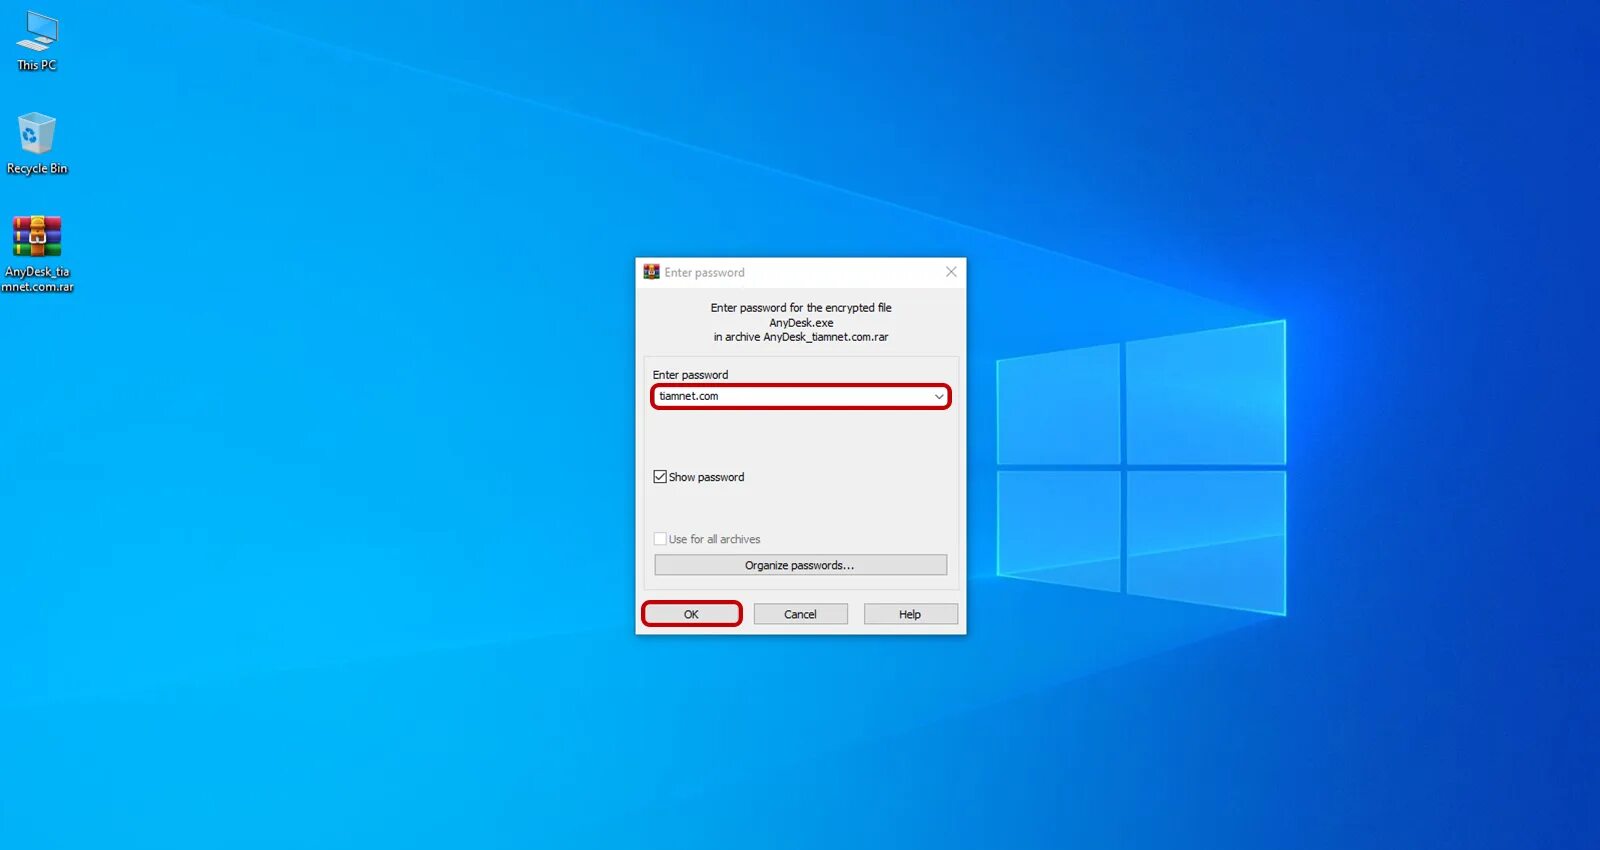Expand the password history dropdown arrow

coord(938,397)
